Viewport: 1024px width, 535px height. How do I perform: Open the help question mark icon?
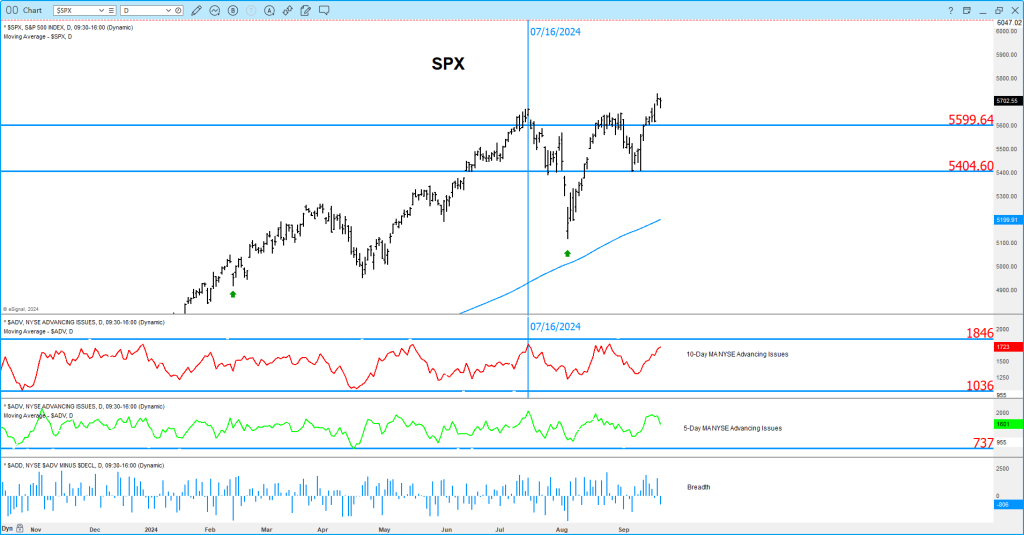950,10
